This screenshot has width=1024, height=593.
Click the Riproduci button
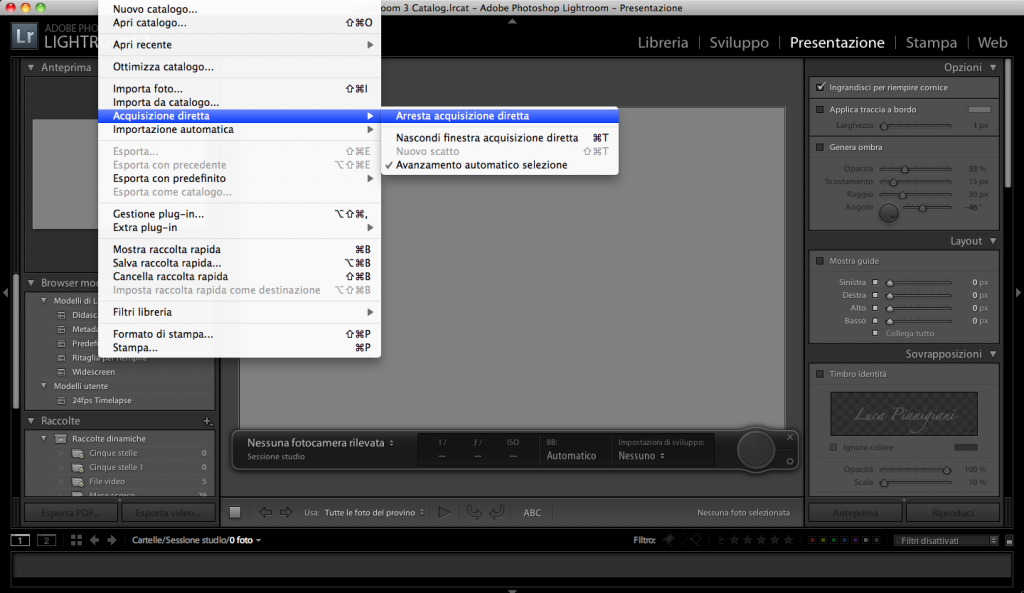pyautogui.click(x=953, y=513)
